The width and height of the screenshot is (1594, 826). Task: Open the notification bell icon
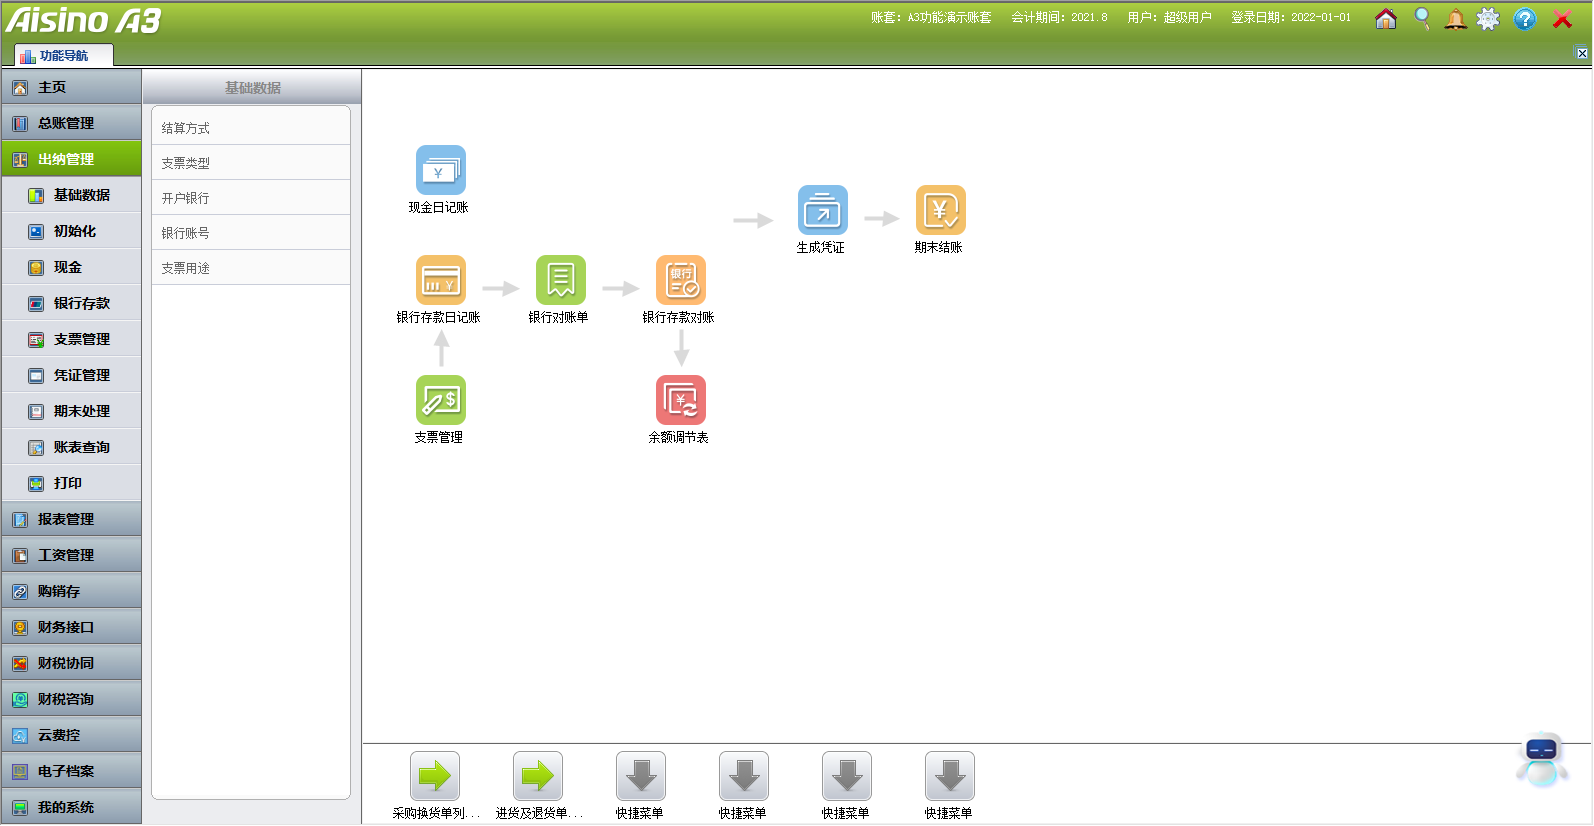click(x=1455, y=19)
